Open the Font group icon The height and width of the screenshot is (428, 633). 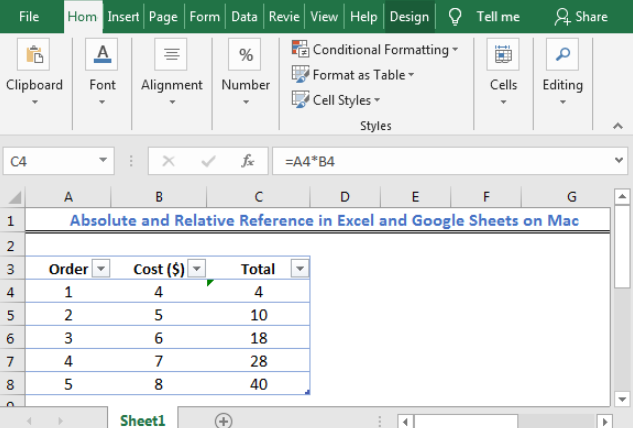coord(102,56)
